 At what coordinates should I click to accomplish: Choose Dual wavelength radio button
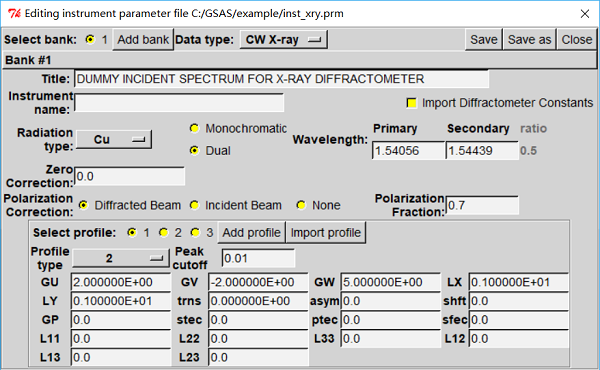[x=194, y=151]
